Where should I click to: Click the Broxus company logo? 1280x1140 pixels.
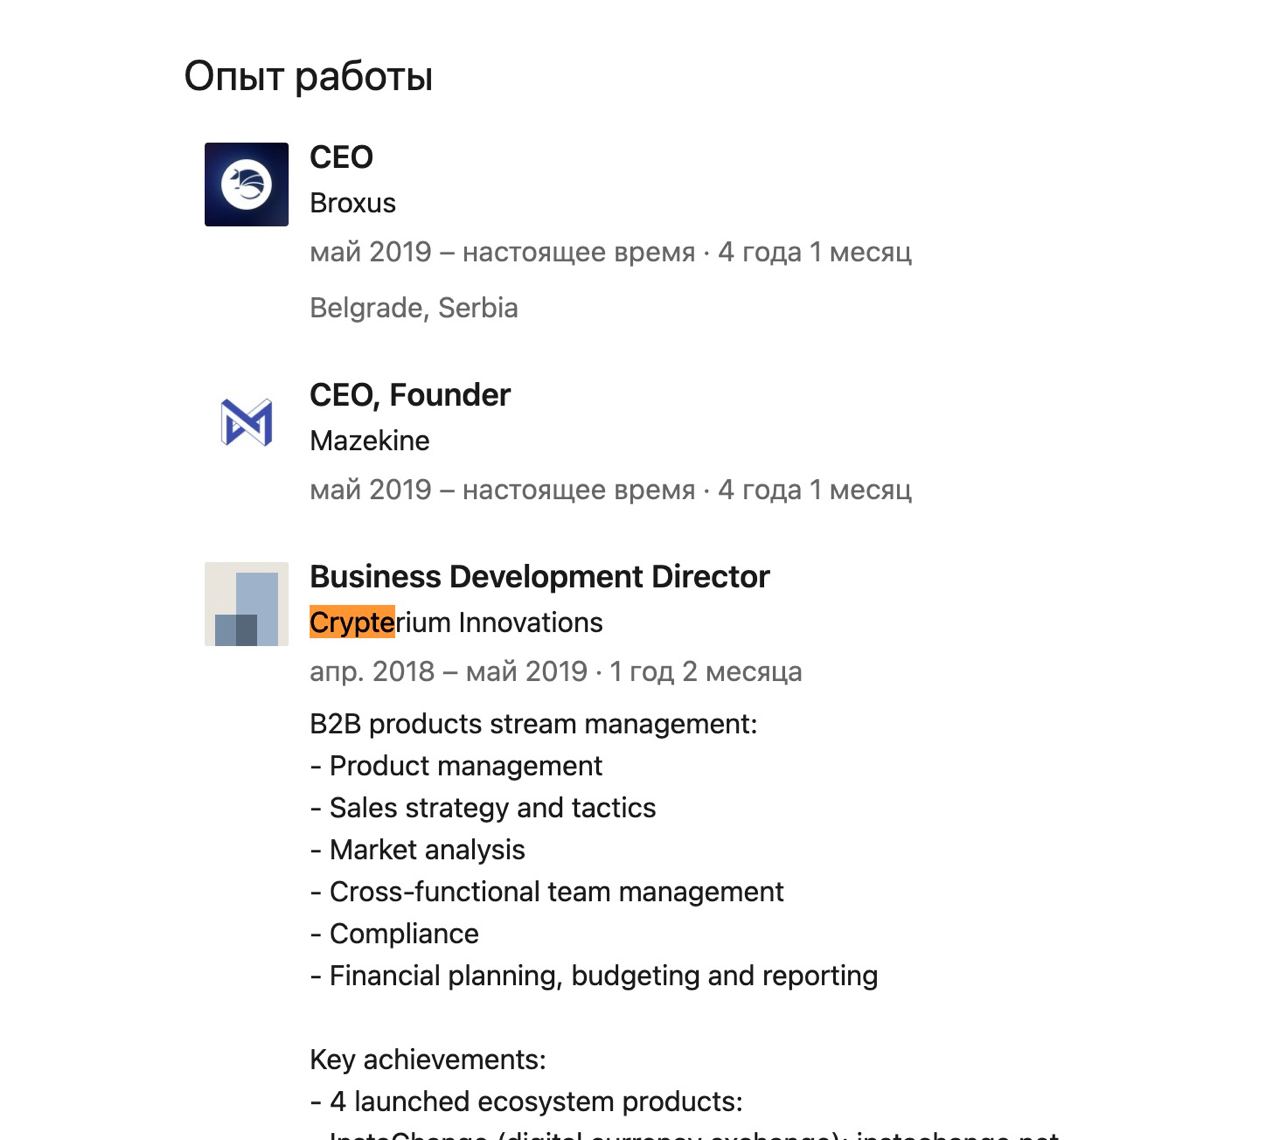pyautogui.click(x=246, y=184)
